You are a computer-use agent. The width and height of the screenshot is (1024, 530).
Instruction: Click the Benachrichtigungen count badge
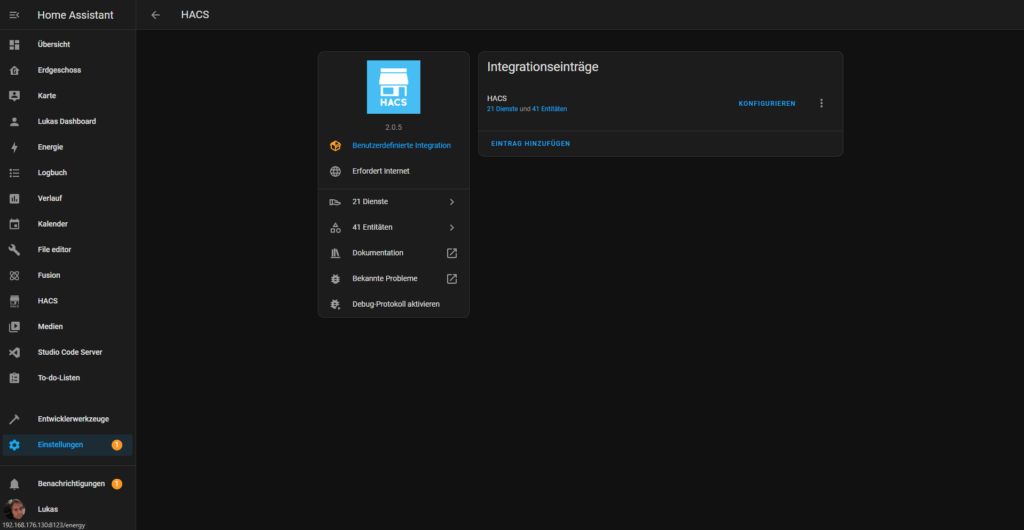pos(117,484)
